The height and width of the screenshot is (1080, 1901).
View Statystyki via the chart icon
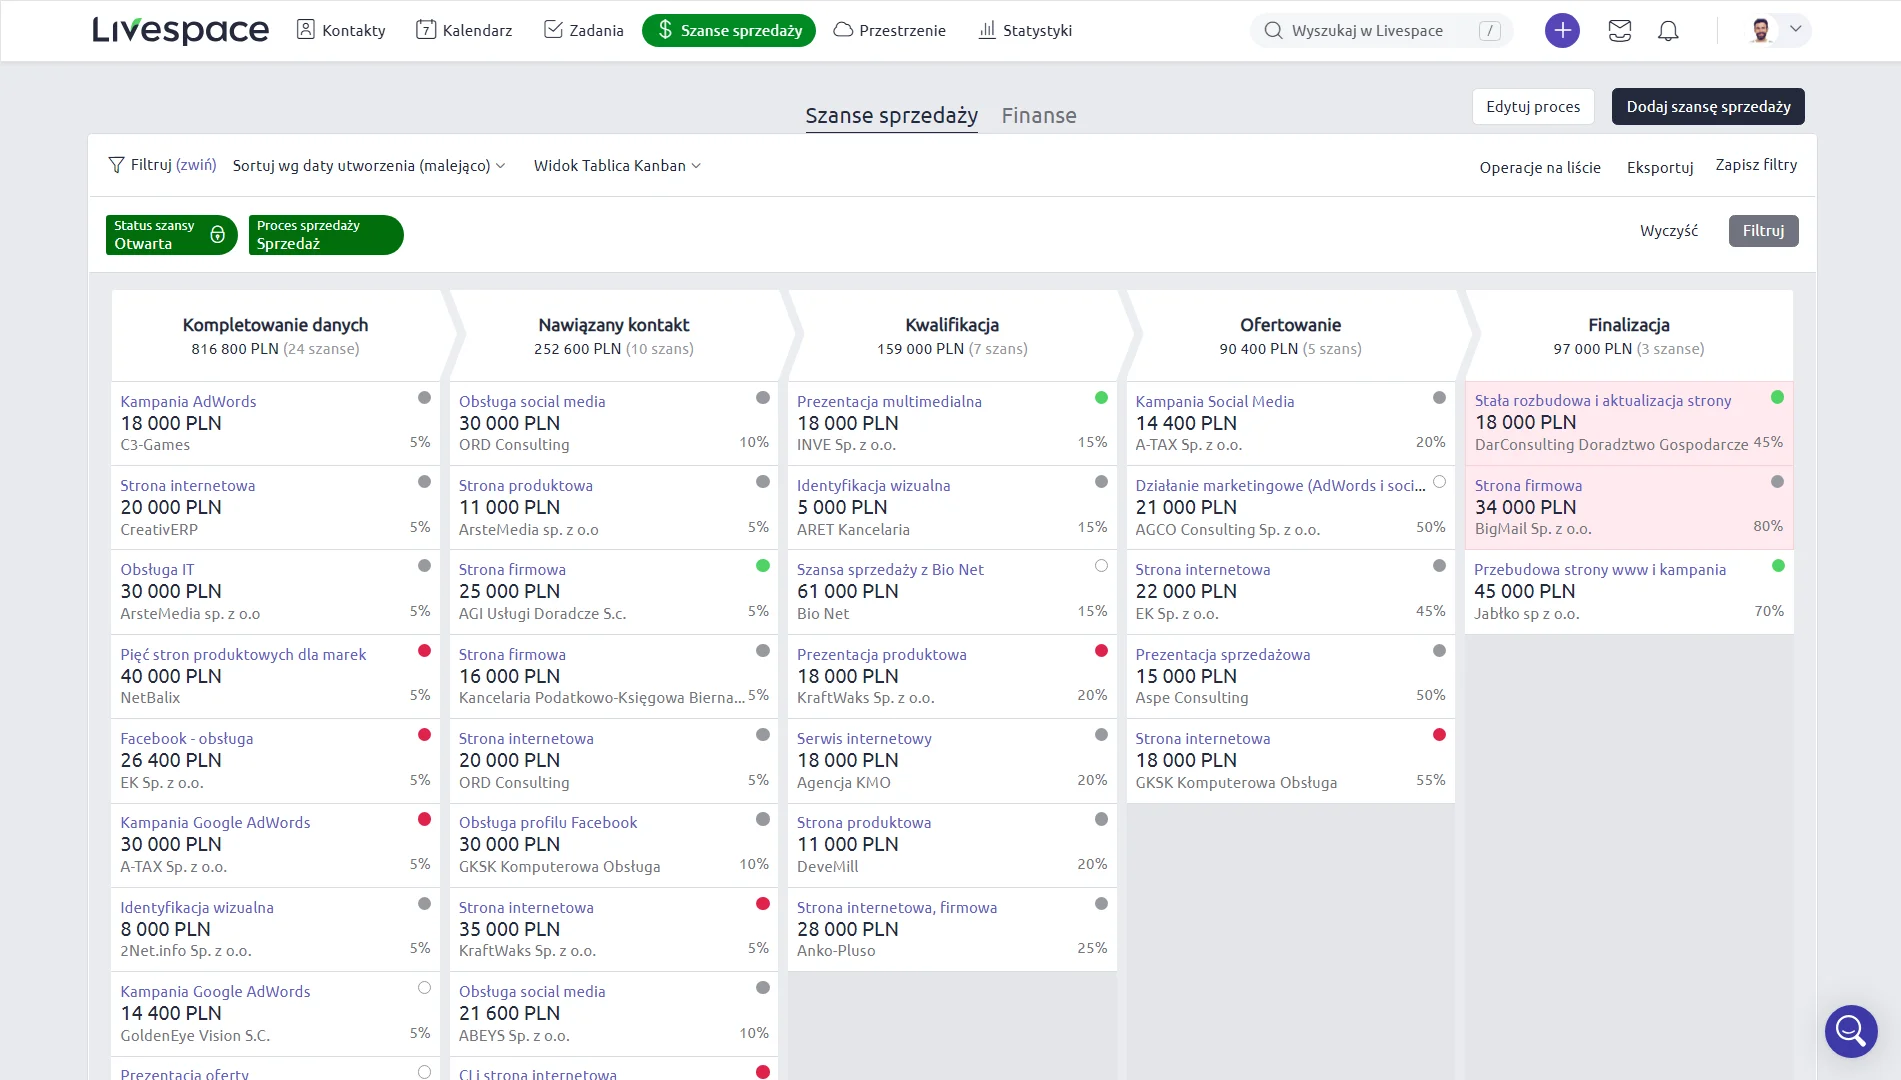click(985, 30)
